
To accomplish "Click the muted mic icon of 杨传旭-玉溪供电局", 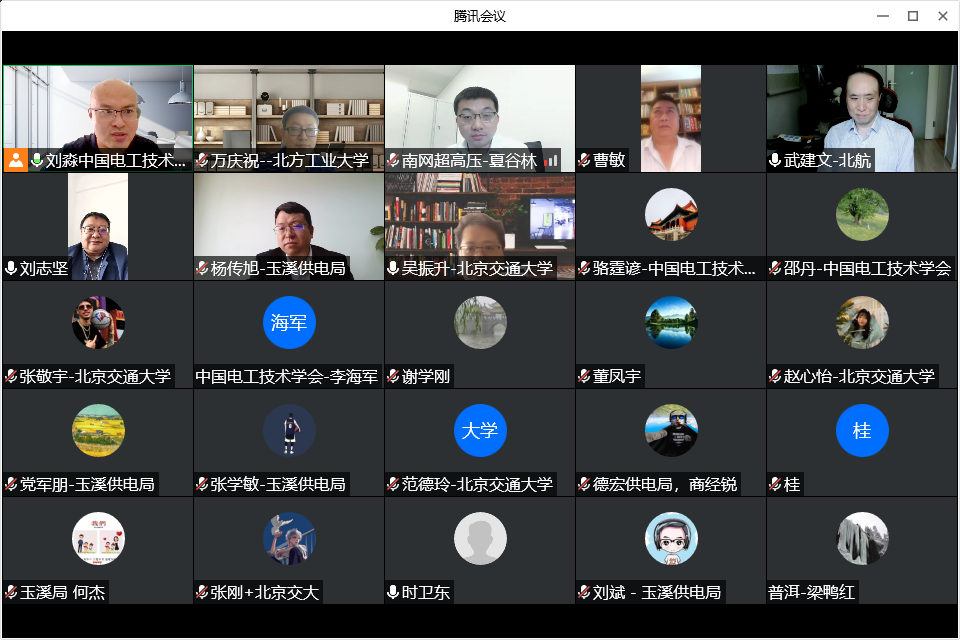I will [x=202, y=268].
